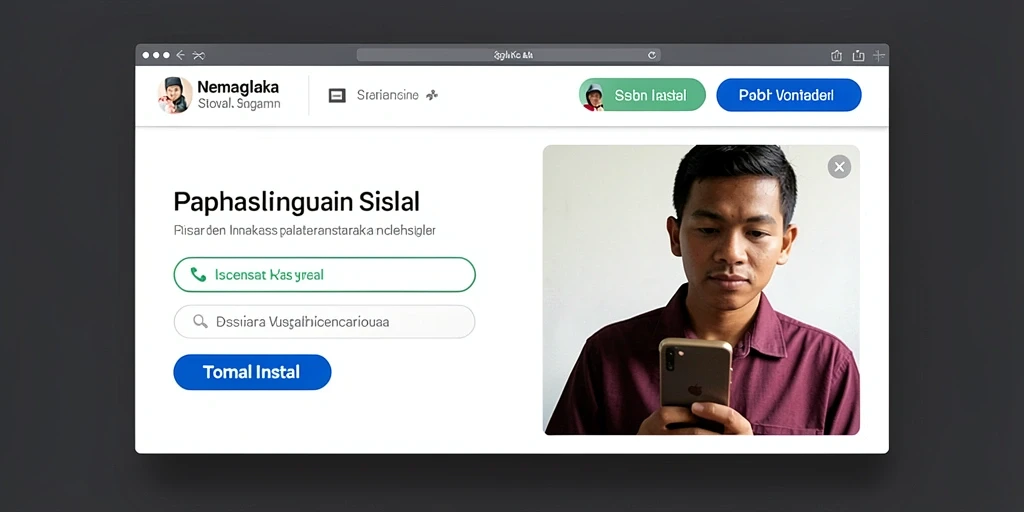Click the fan icon after Srariancine

432,95
